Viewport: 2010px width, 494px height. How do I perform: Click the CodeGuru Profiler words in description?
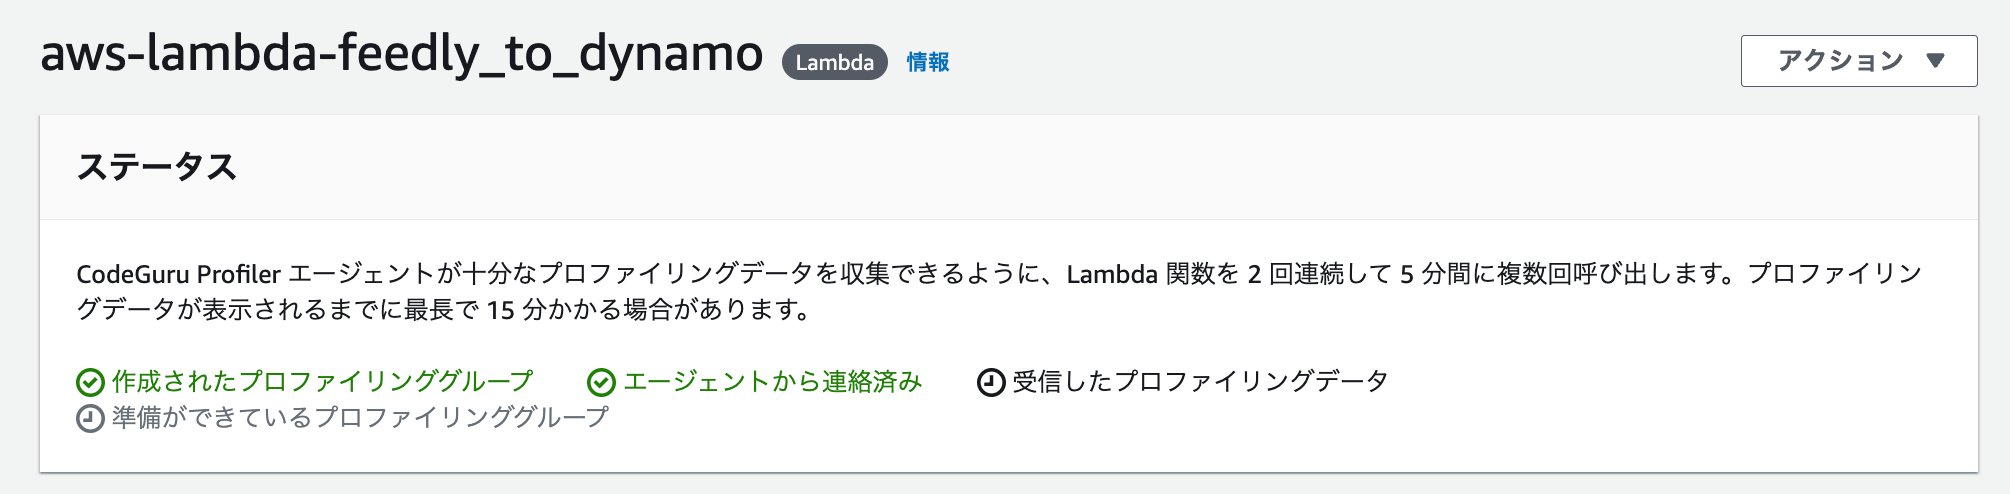[179, 274]
